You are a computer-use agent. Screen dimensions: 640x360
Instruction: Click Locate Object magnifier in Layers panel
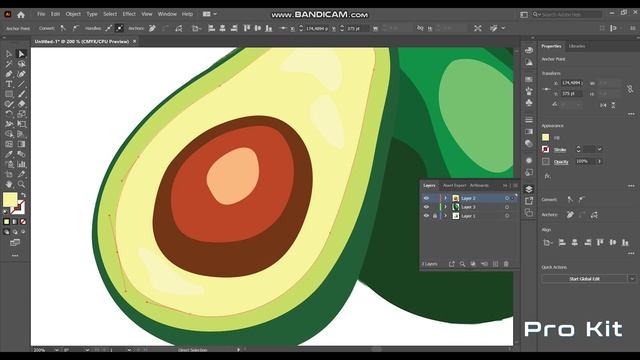(462, 264)
